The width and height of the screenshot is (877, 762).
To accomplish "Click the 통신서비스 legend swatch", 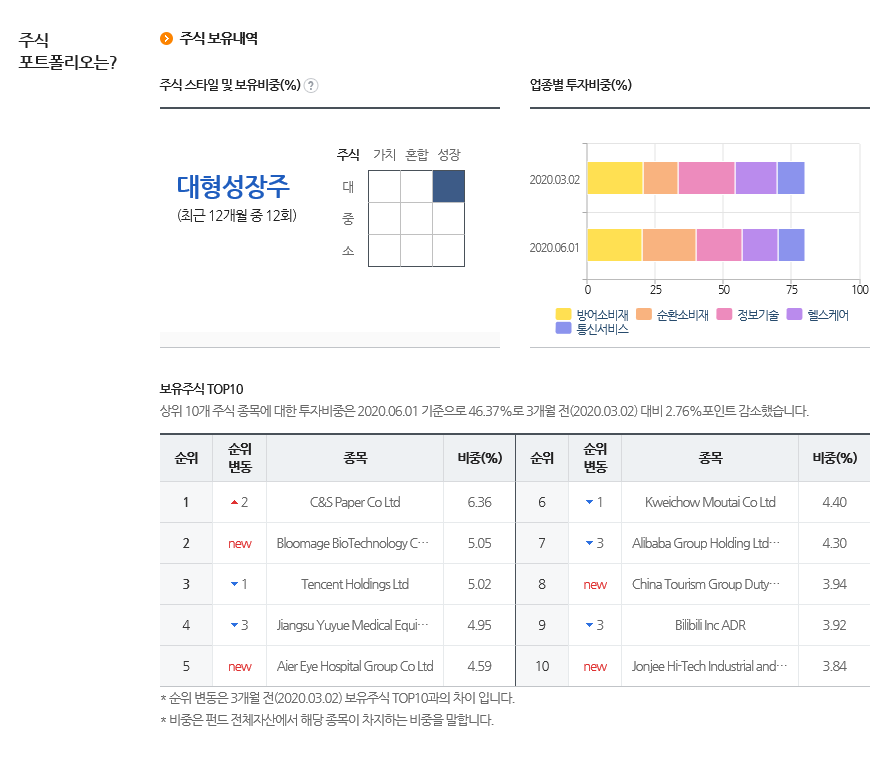I will [x=563, y=328].
